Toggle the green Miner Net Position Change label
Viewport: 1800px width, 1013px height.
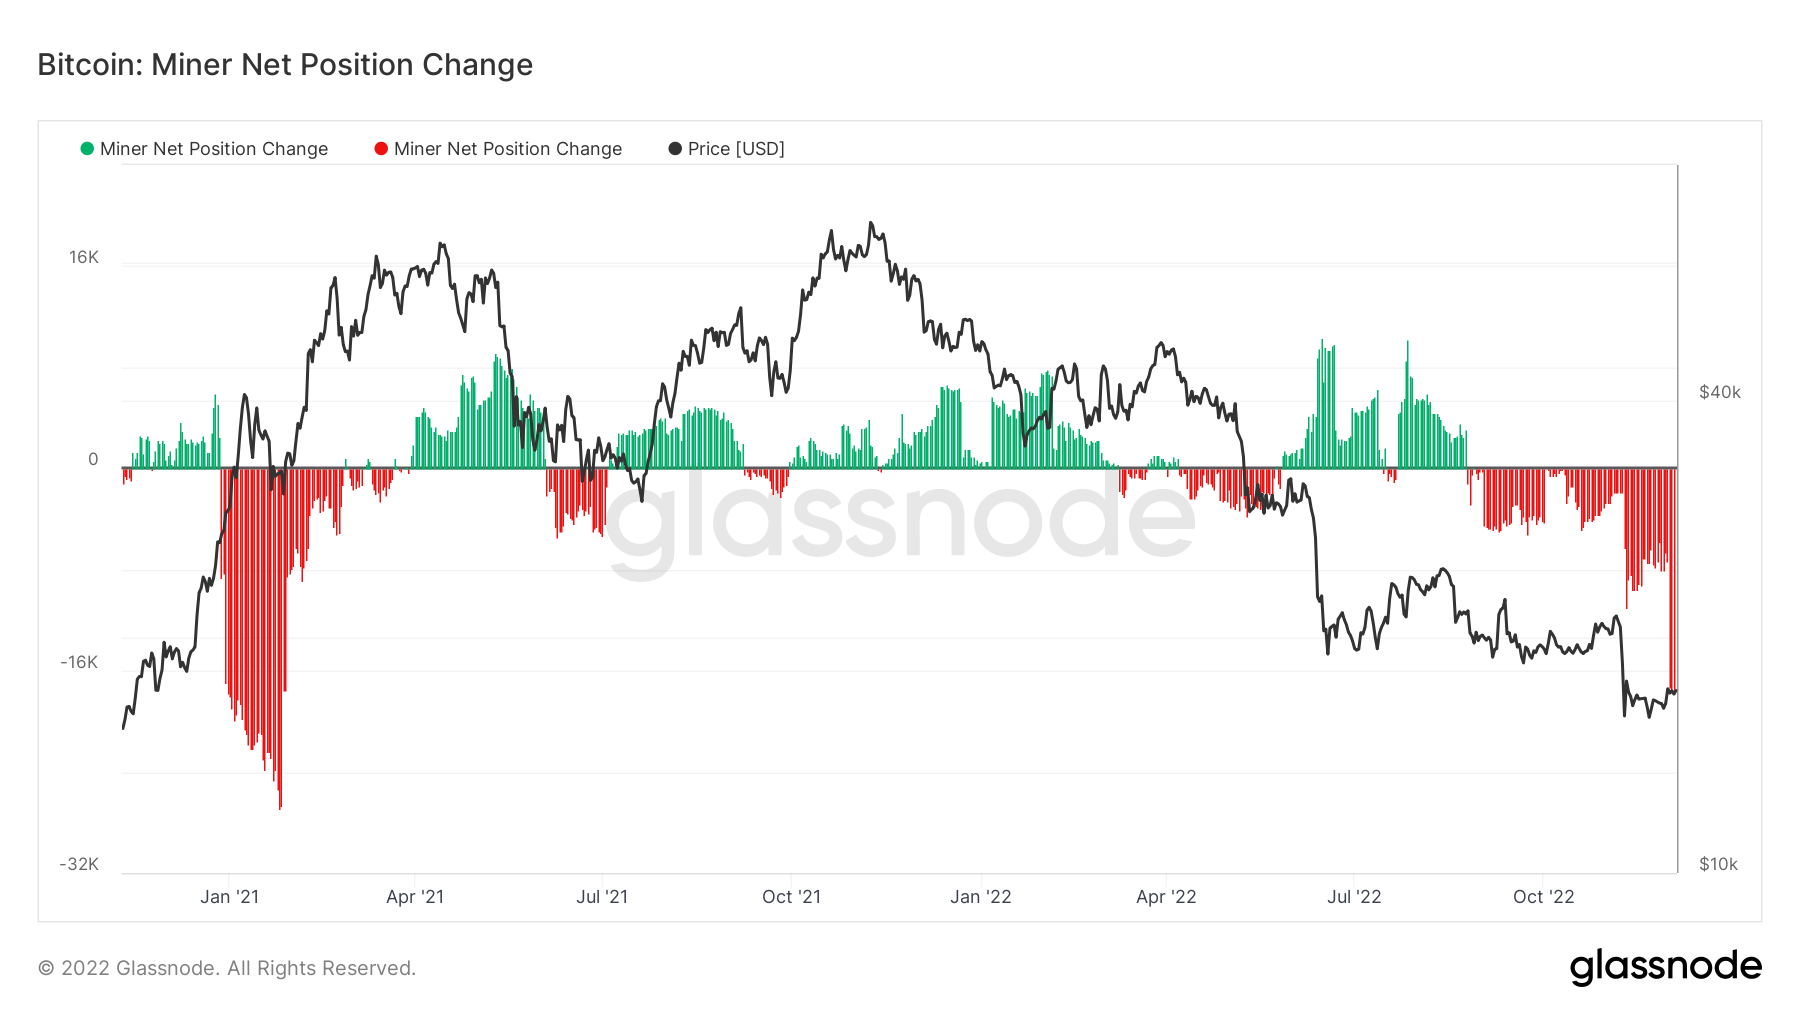[213, 149]
